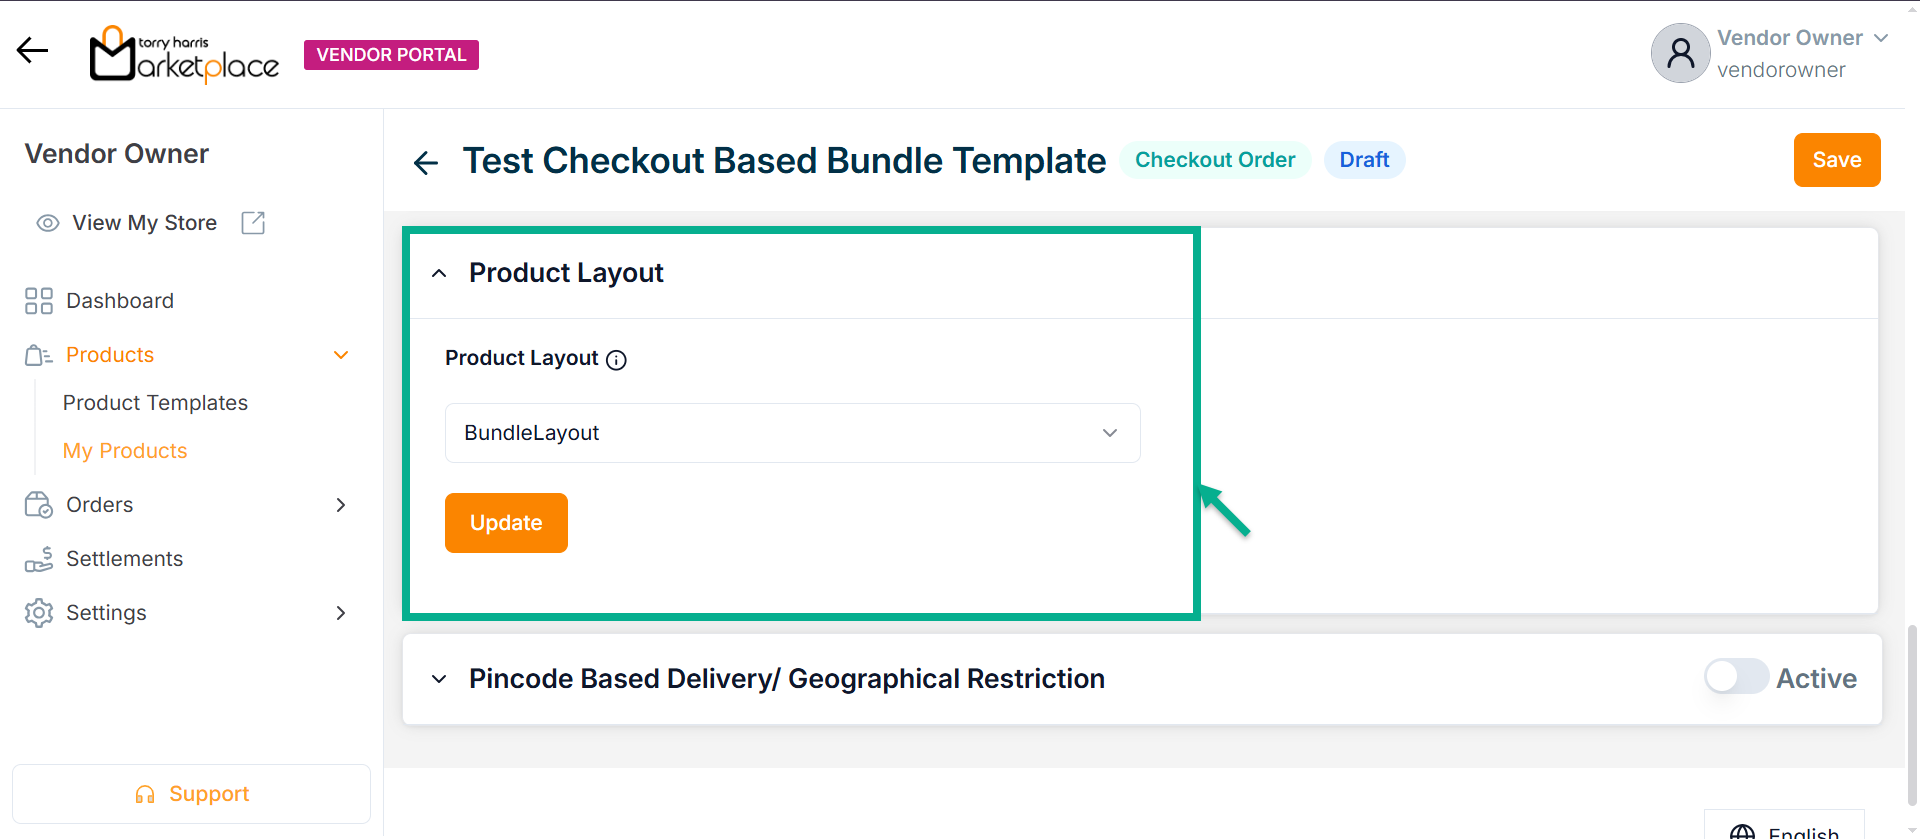Click the eye icon near View My Store
This screenshot has width=1920, height=839.
coord(47,223)
